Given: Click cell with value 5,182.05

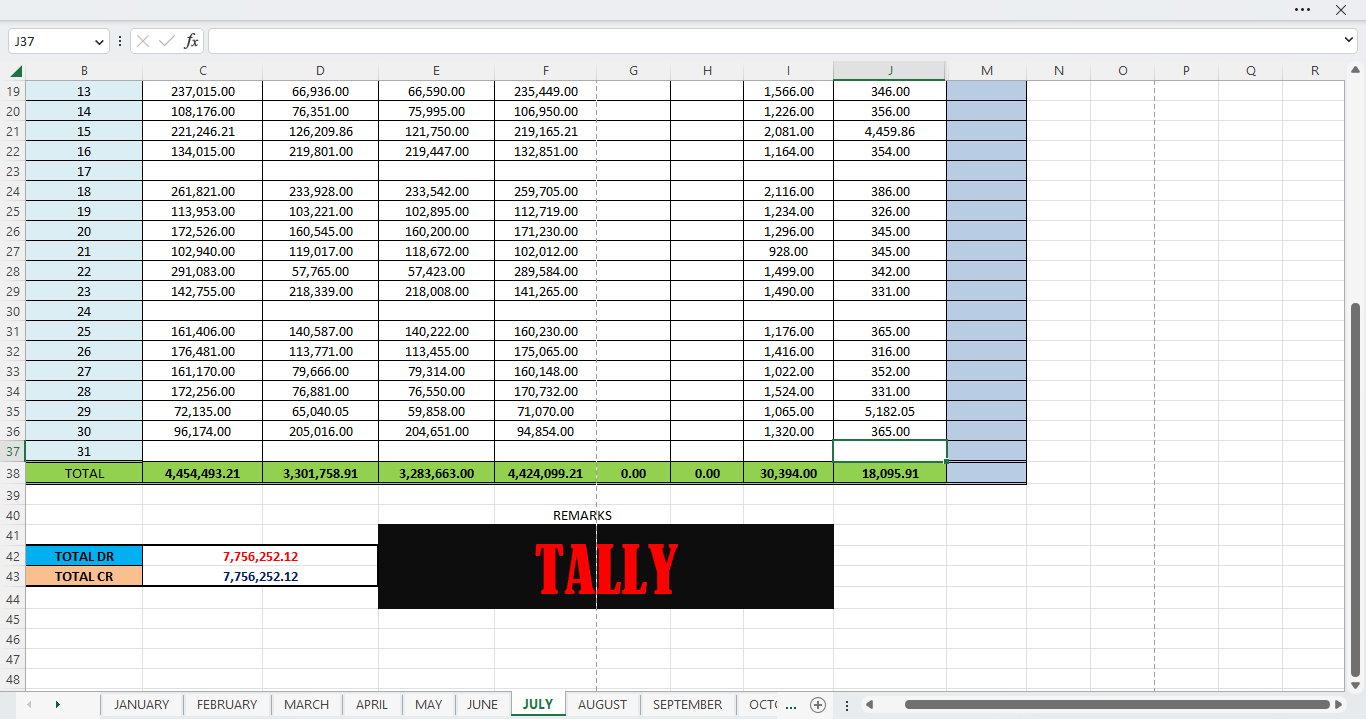Looking at the screenshot, I should [890, 411].
